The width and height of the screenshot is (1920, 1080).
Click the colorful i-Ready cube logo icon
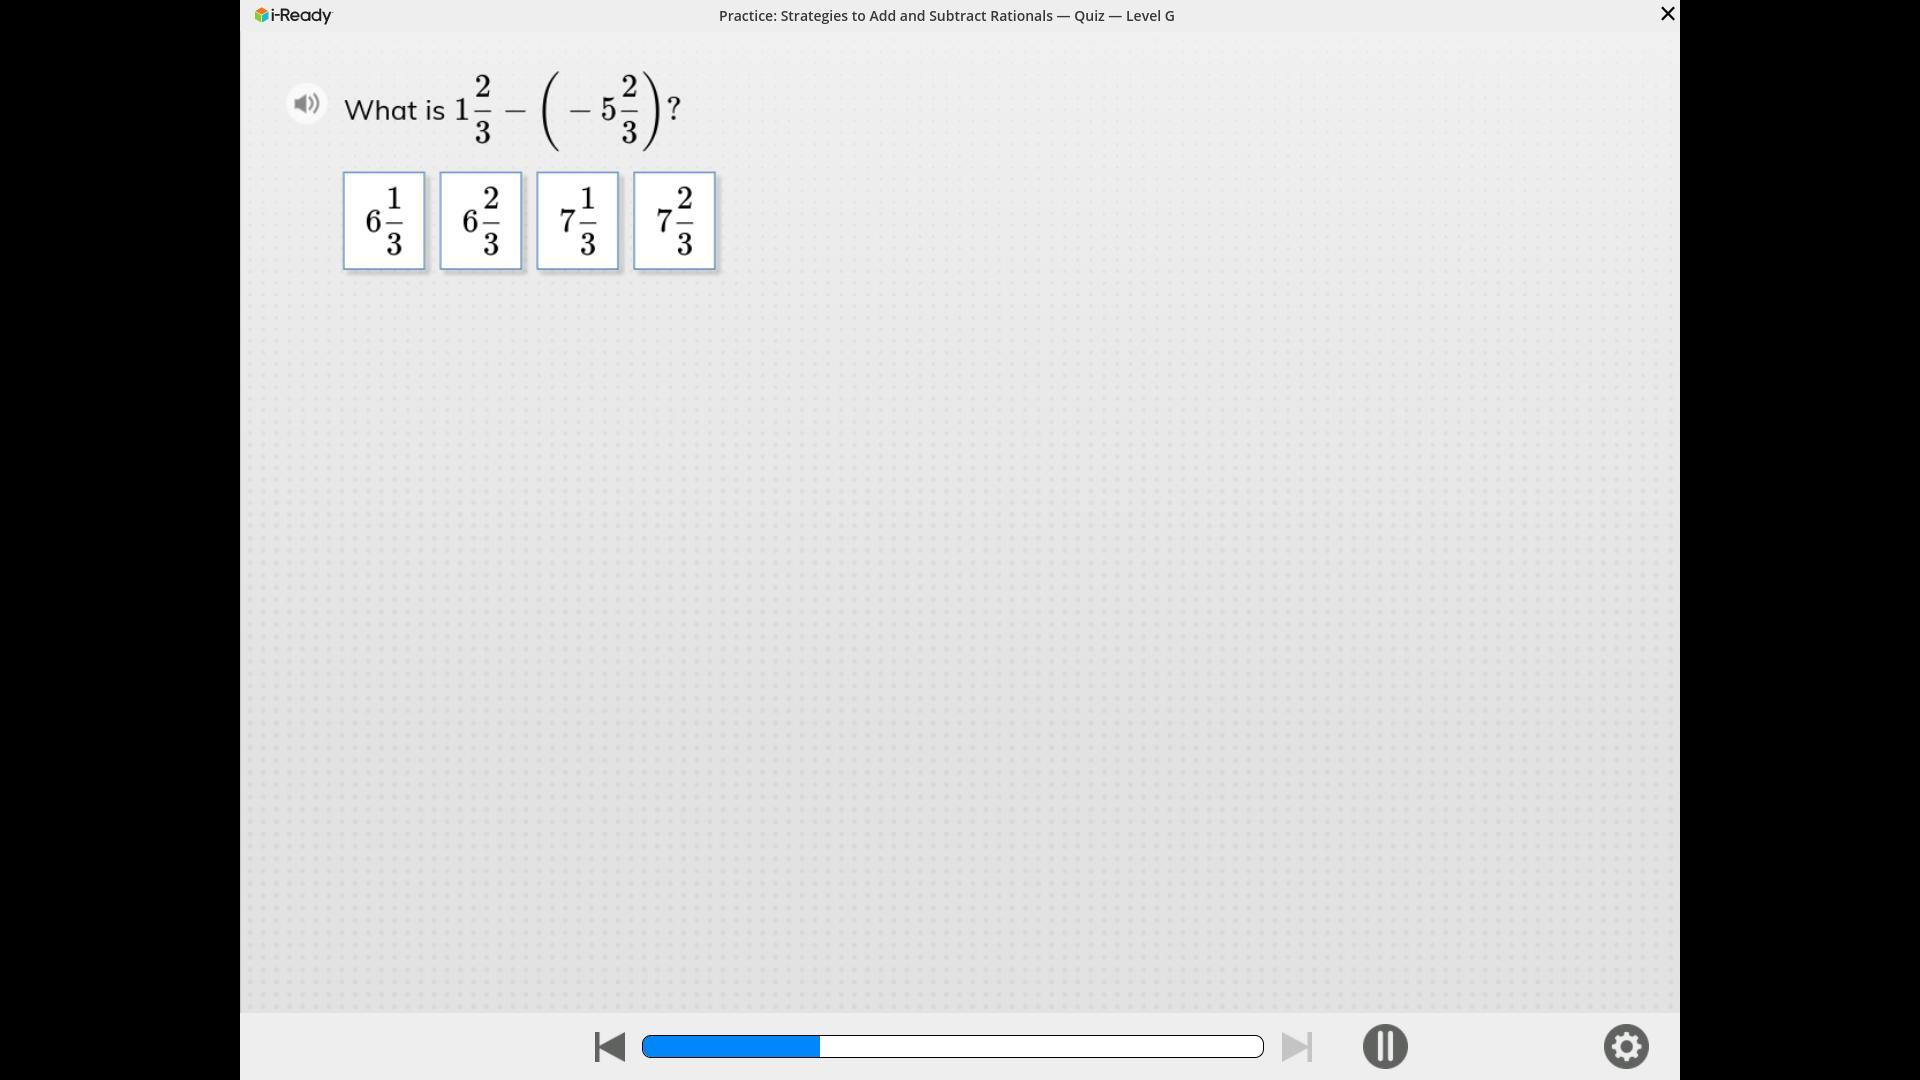[x=261, y=15]
